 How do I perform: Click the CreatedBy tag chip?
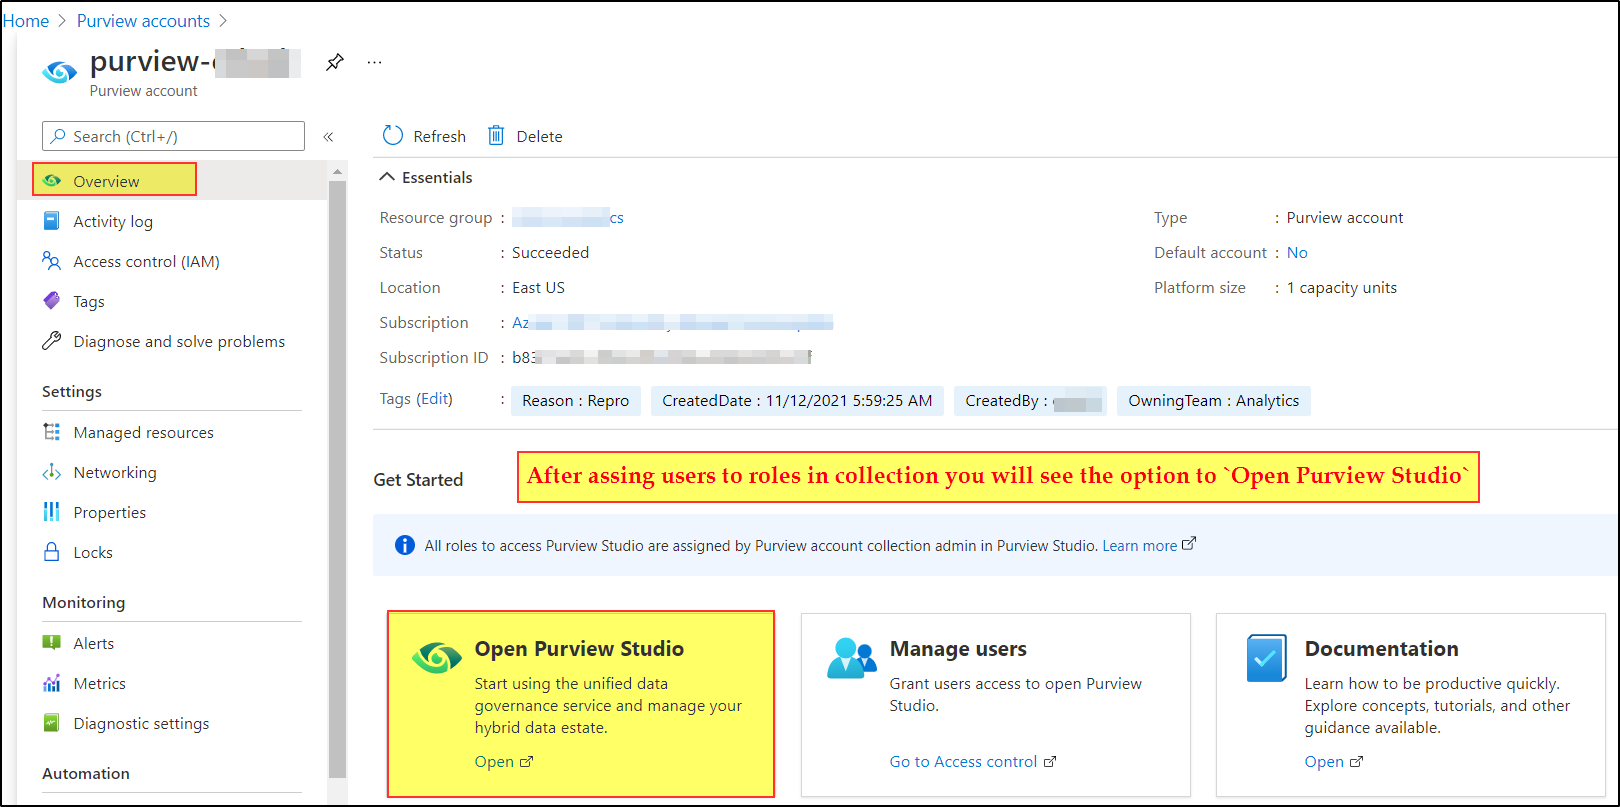(1030, 401)
